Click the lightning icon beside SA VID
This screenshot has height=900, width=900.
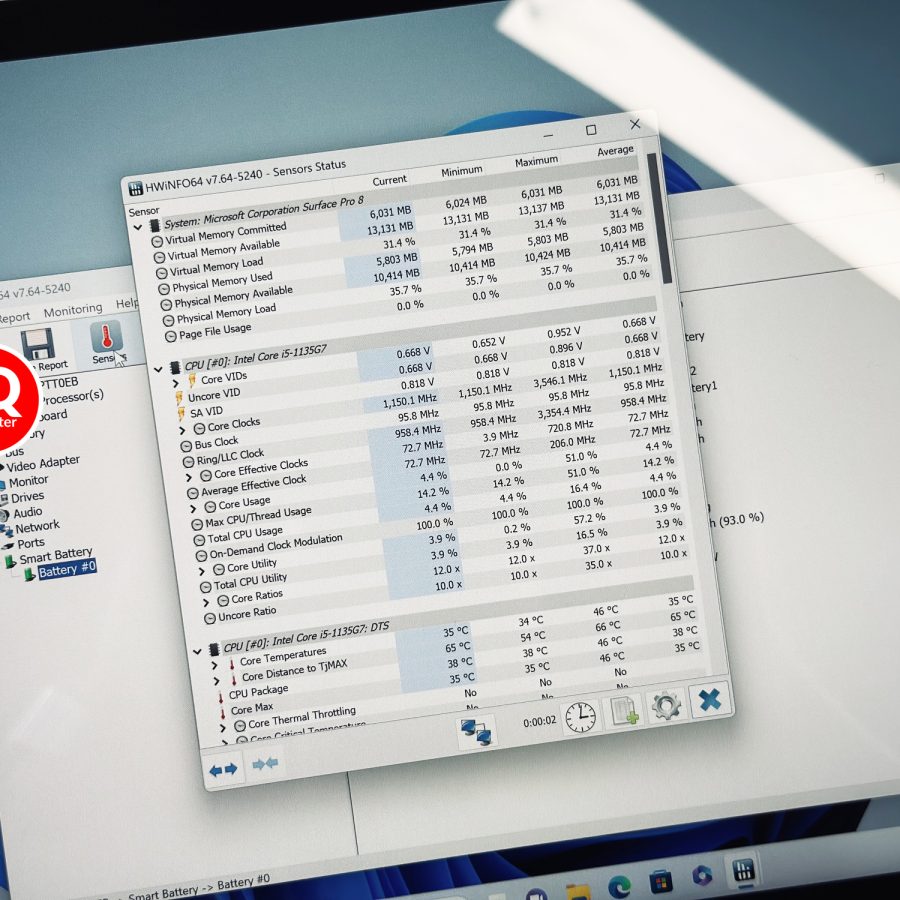(181, 414)
